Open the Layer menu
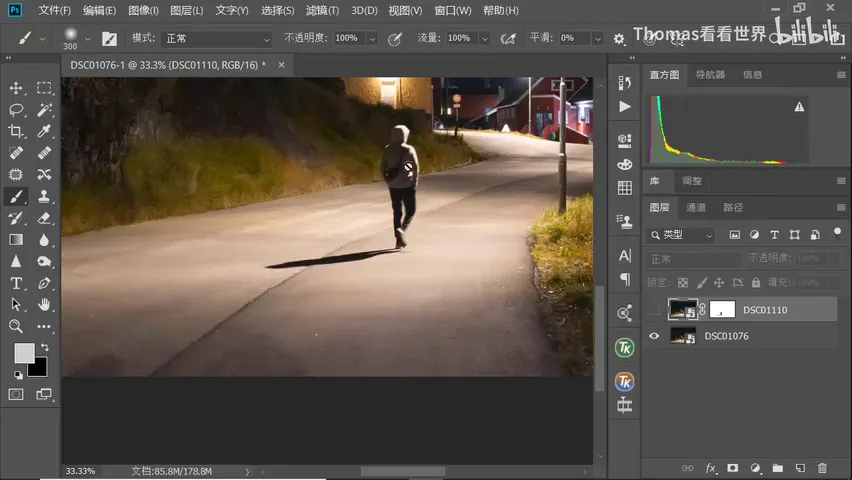852x480 pixels. click(186, 10)
